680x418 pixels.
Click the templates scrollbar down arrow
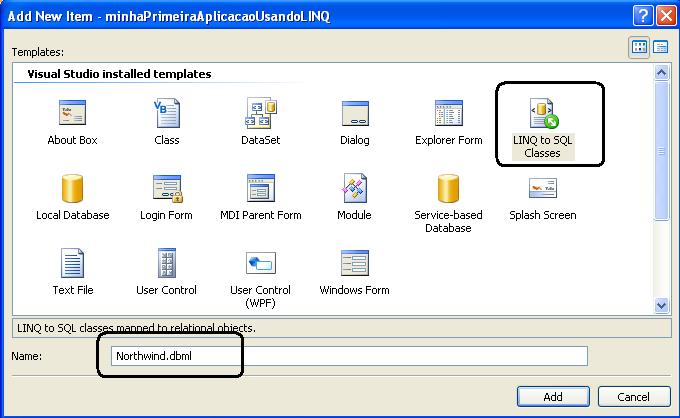point(661,305)
